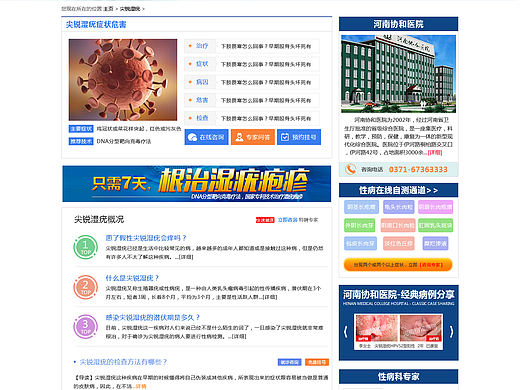The width and height of the screenshot is (520, 390).
Task: Open the article beside 症状
Action: pyautogui.click(x=266, y=64)
